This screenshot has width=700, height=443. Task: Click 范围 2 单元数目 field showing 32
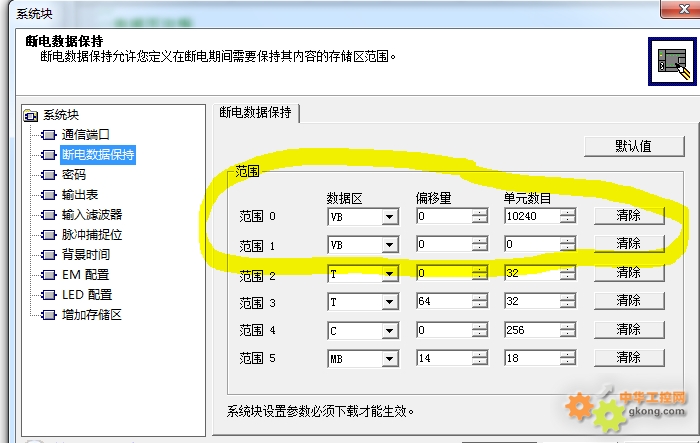click(532, 273)
